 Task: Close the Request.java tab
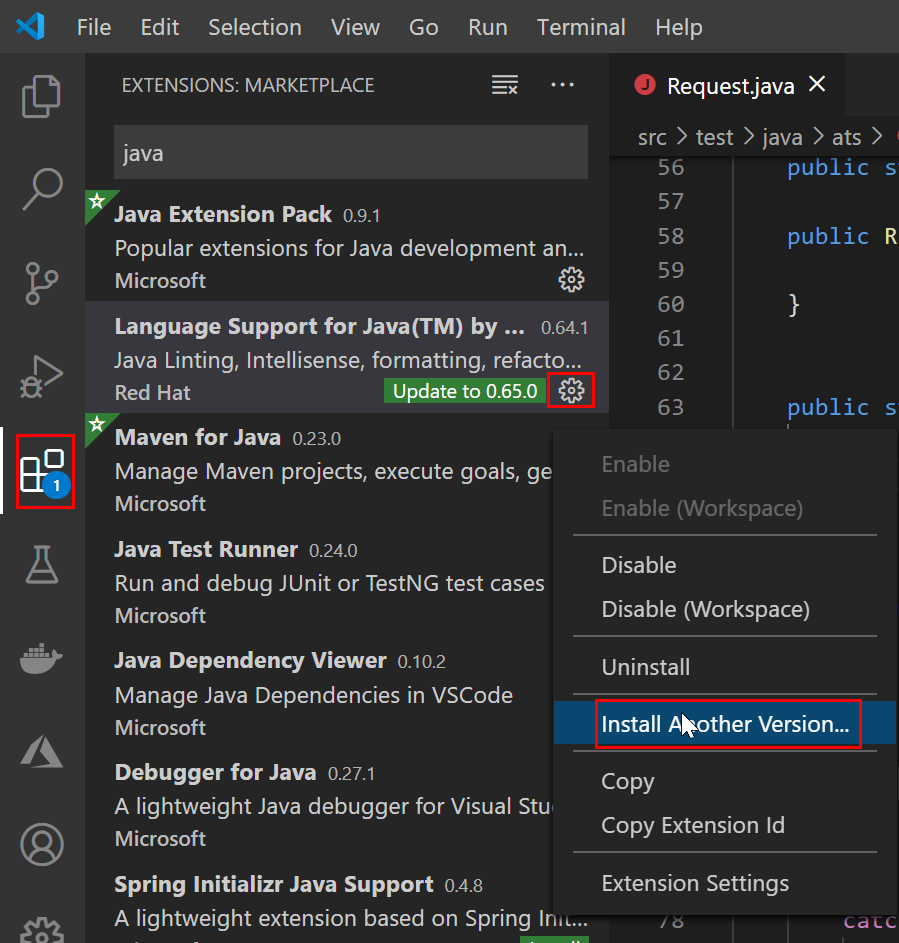(x=817, y=84)
